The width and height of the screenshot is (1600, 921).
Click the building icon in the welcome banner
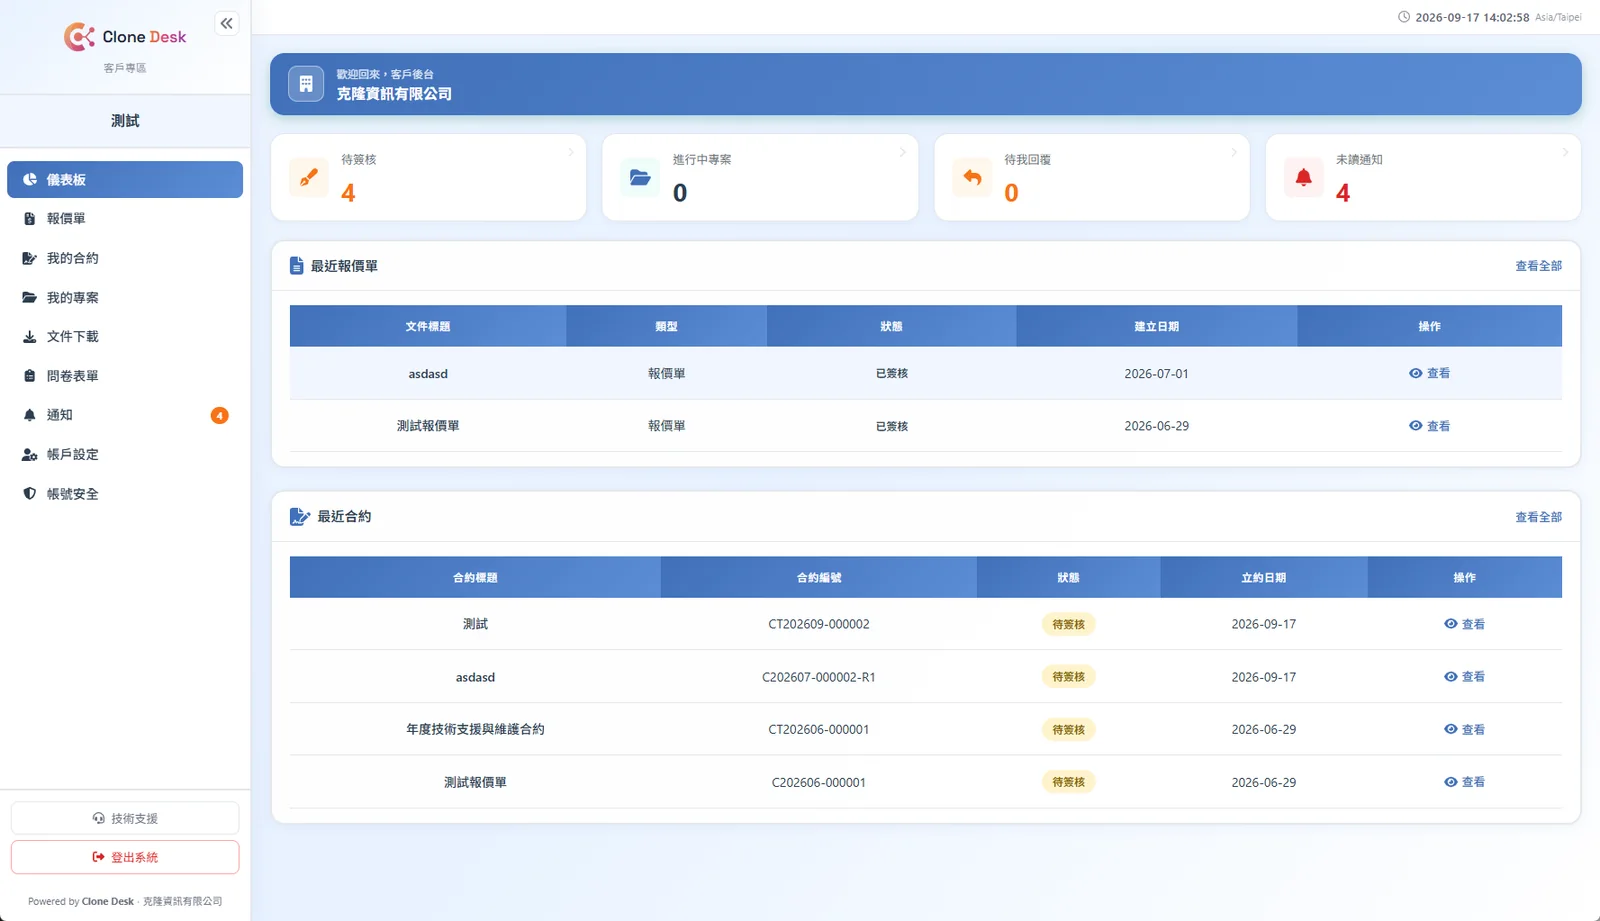point(306,84)
